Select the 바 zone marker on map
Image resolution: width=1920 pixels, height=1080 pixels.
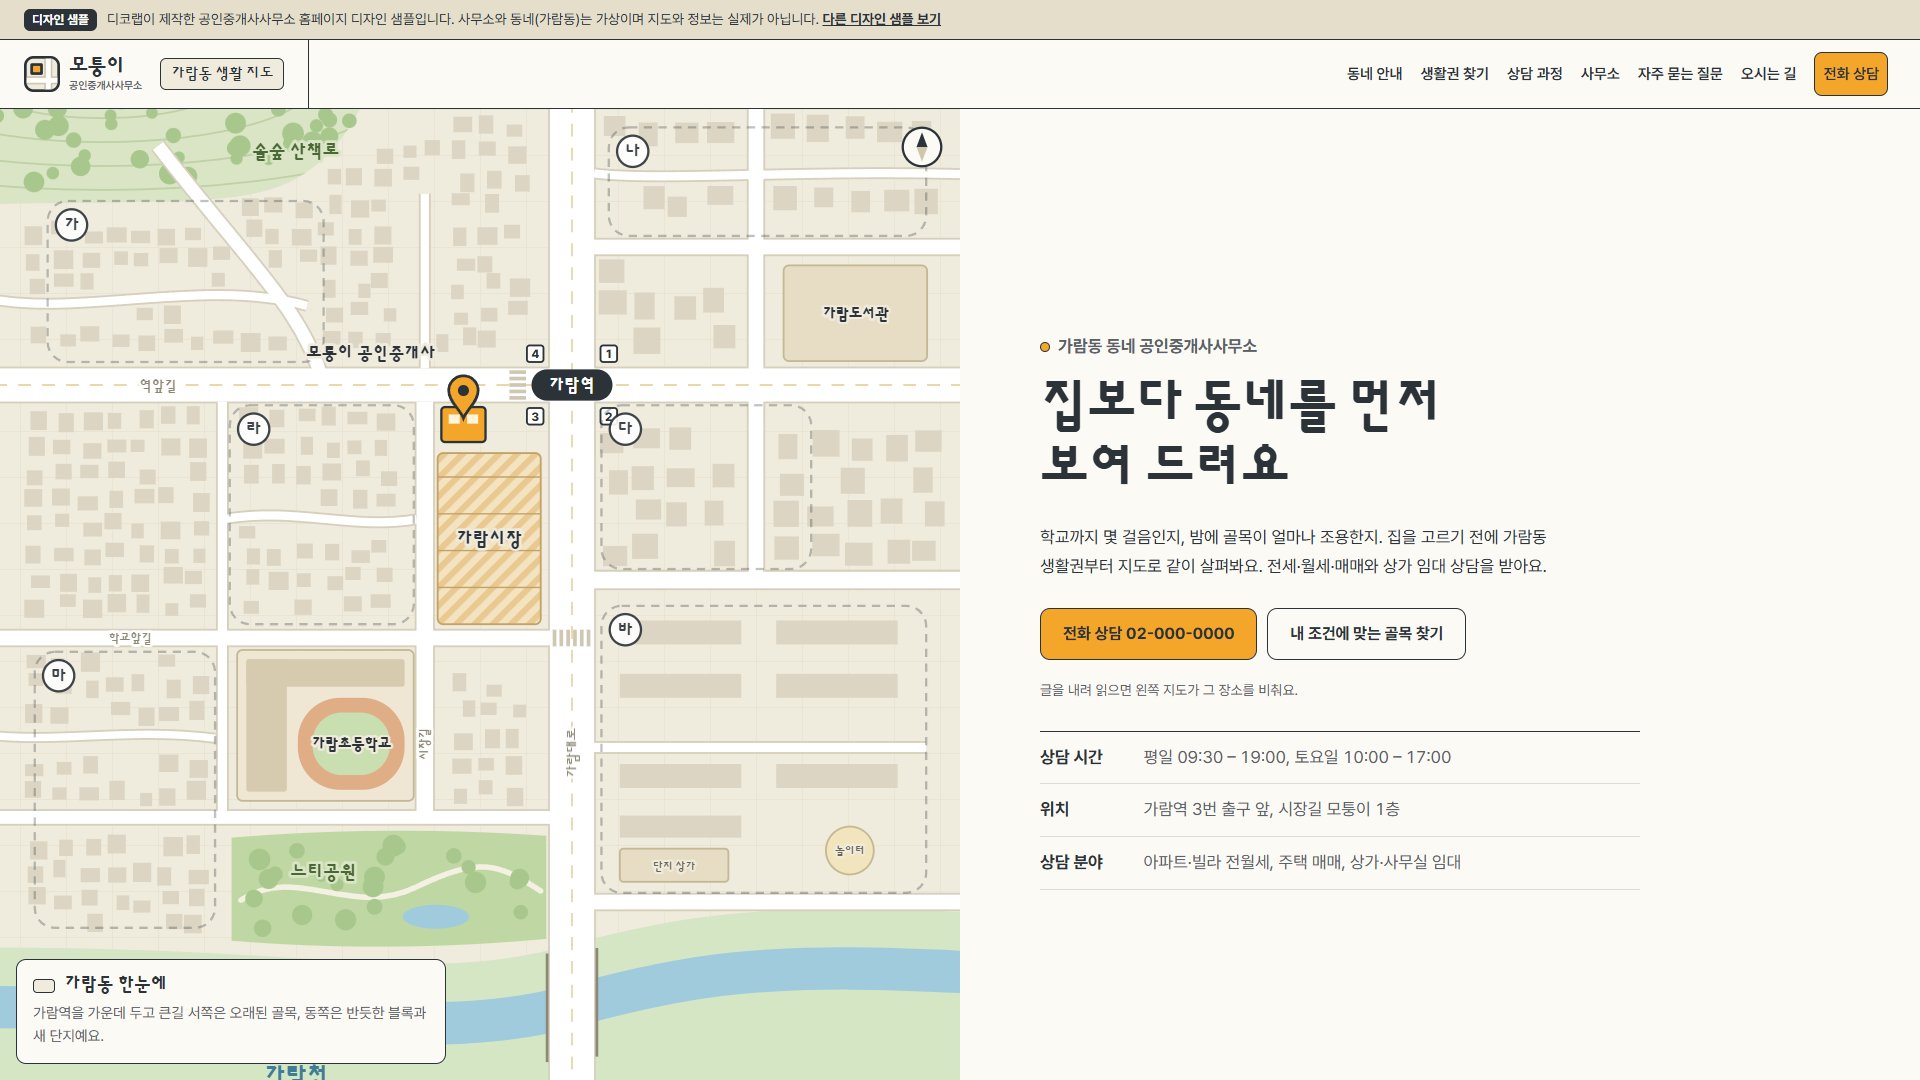coord(625,629)
